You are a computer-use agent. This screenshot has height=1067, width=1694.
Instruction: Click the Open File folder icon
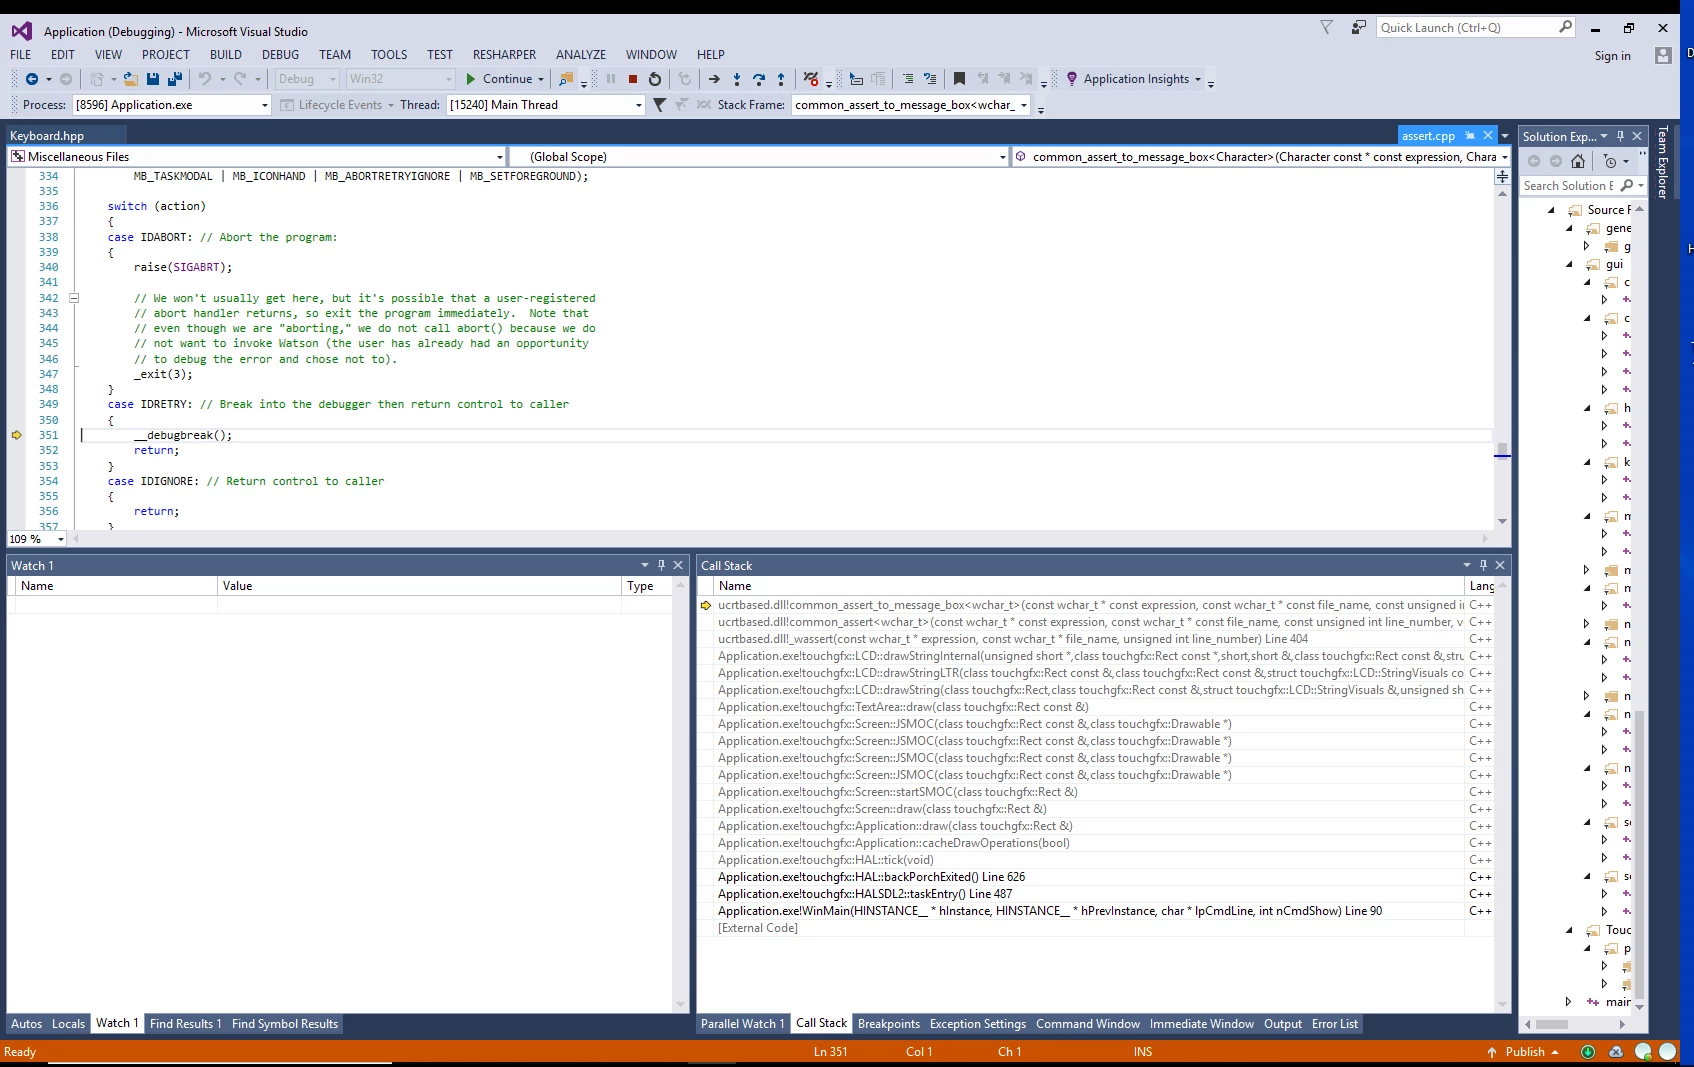[131, 79]
